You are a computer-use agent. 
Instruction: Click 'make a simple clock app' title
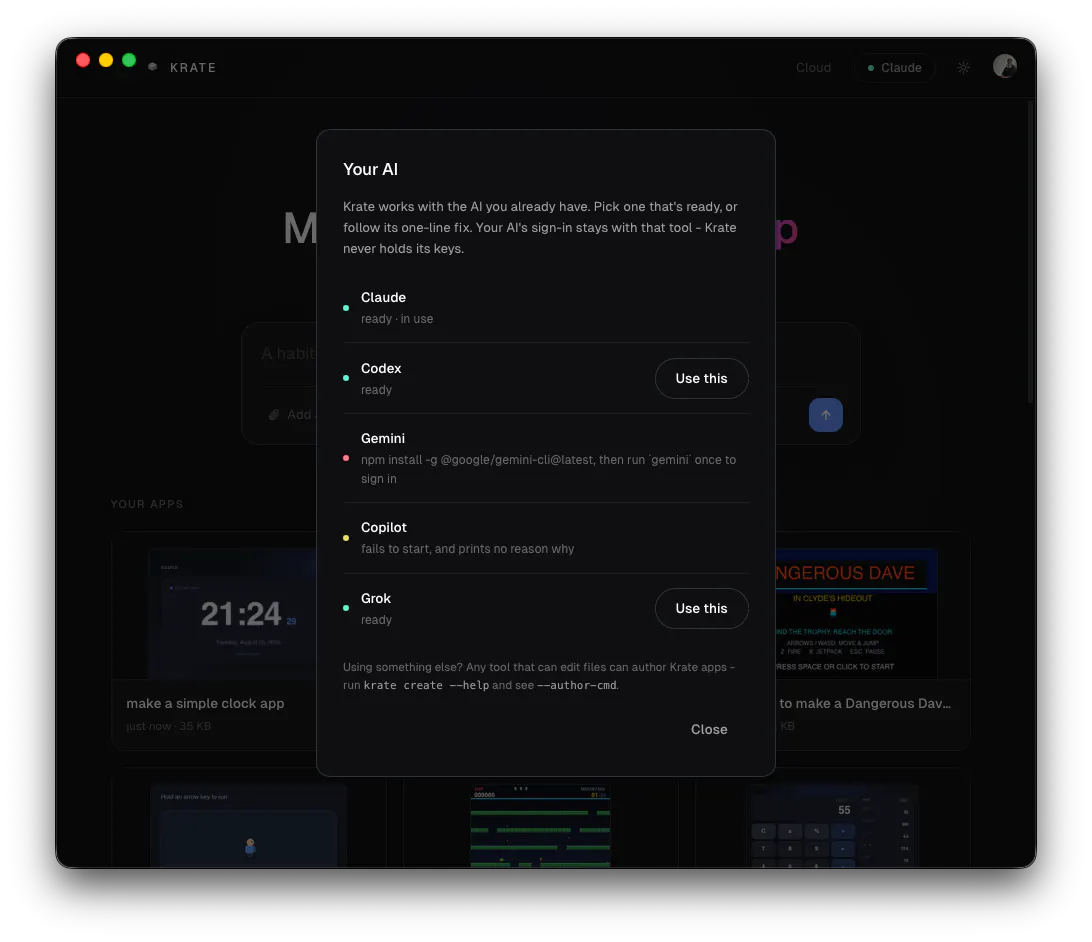[x=205, y=703]
